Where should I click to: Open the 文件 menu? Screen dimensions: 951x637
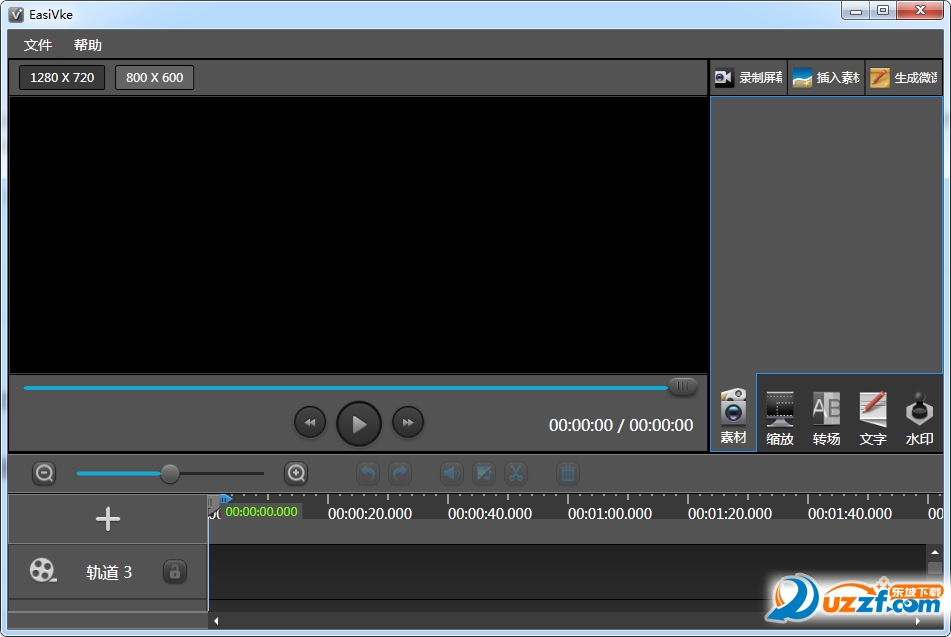point(38,45)
